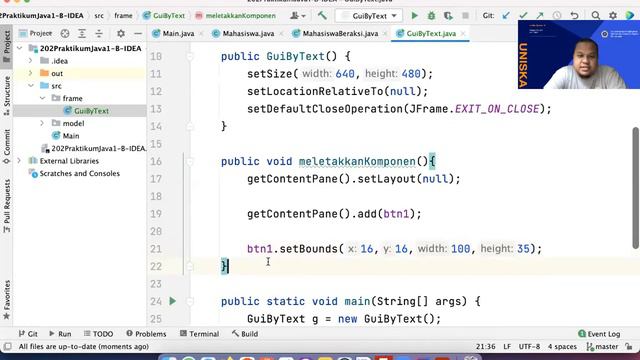
Task: Click the GuiByText breadcrumb in navigation bar
Action: tap(164, 16)
